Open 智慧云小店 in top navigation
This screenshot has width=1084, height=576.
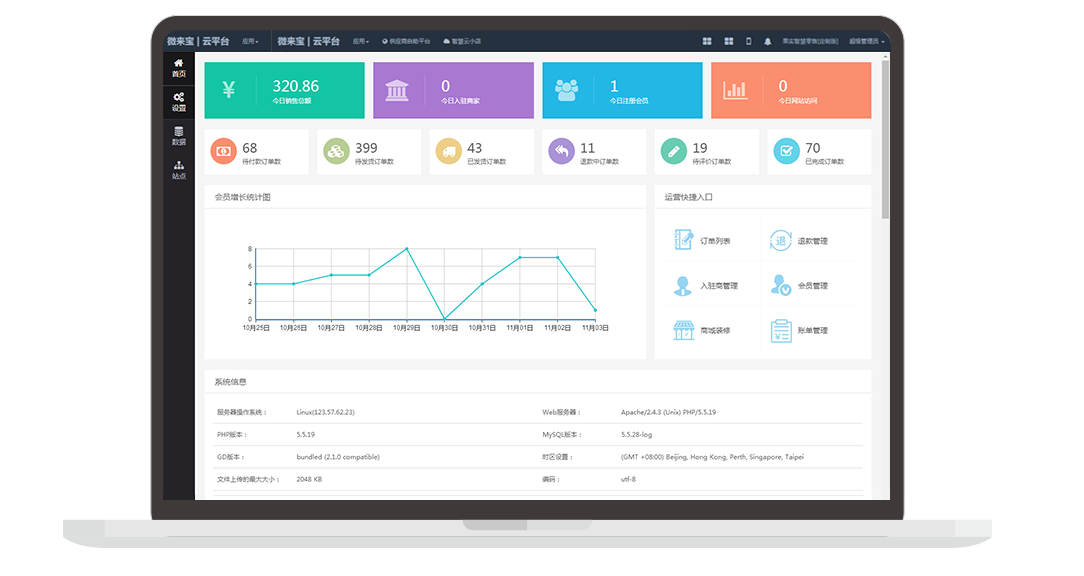(x=462, y=42)
